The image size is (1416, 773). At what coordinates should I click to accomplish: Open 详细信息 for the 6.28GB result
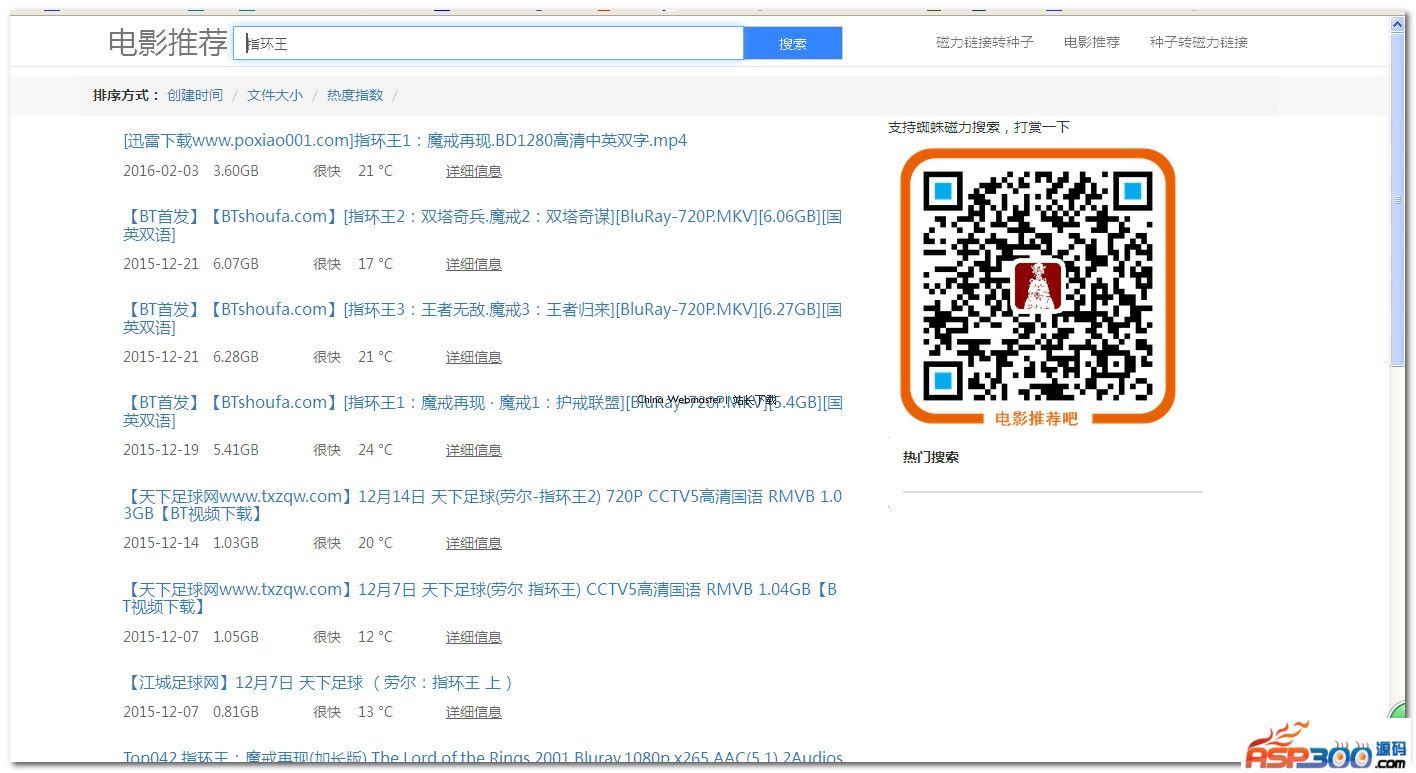[x=474, y=357]
